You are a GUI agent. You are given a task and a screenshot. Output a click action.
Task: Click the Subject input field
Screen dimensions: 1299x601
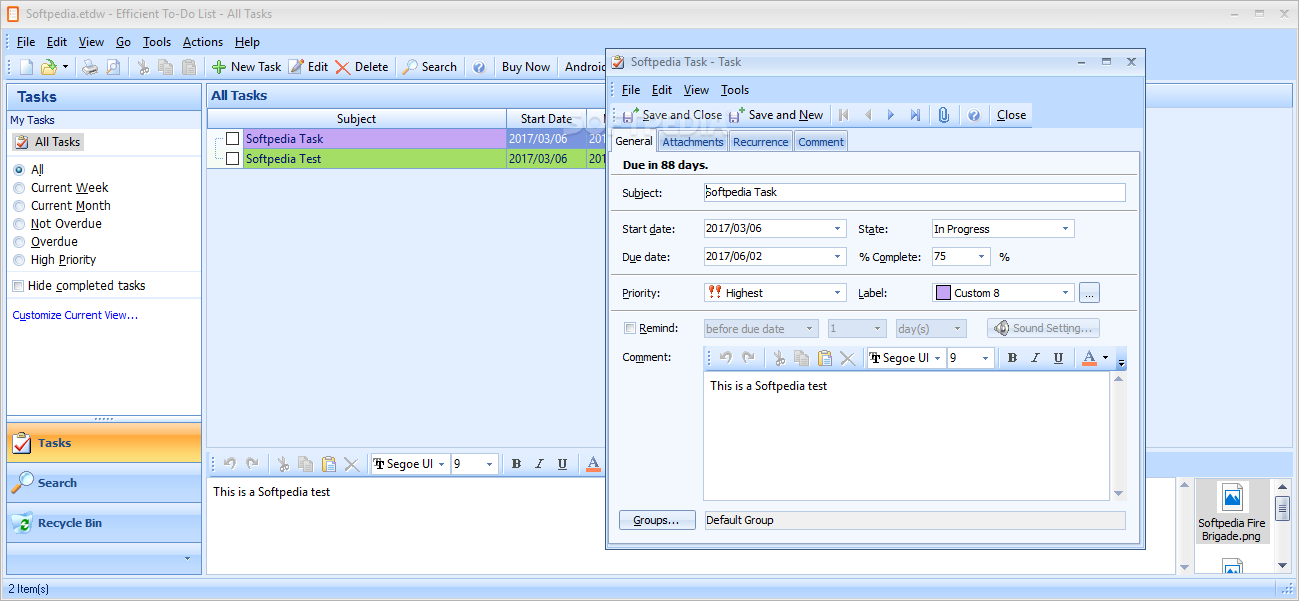point(914,193)
